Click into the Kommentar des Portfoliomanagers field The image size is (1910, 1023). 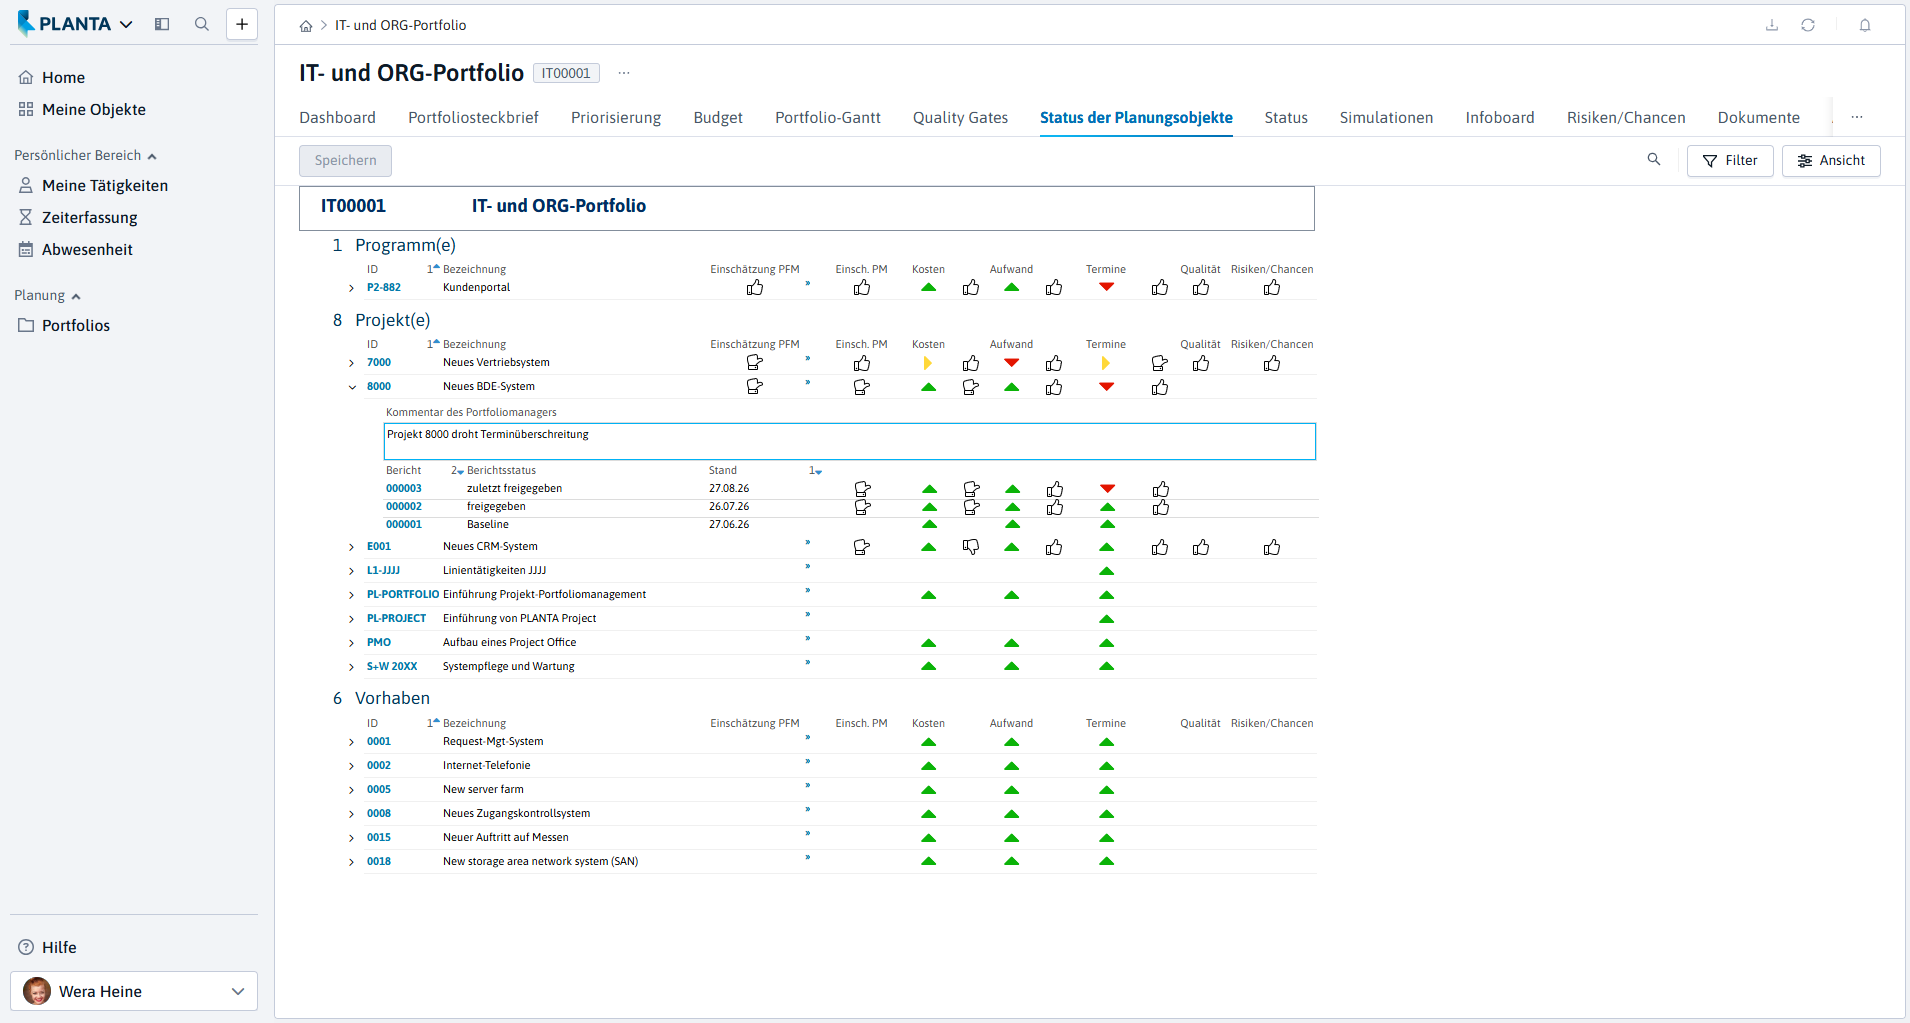point(850,441)
